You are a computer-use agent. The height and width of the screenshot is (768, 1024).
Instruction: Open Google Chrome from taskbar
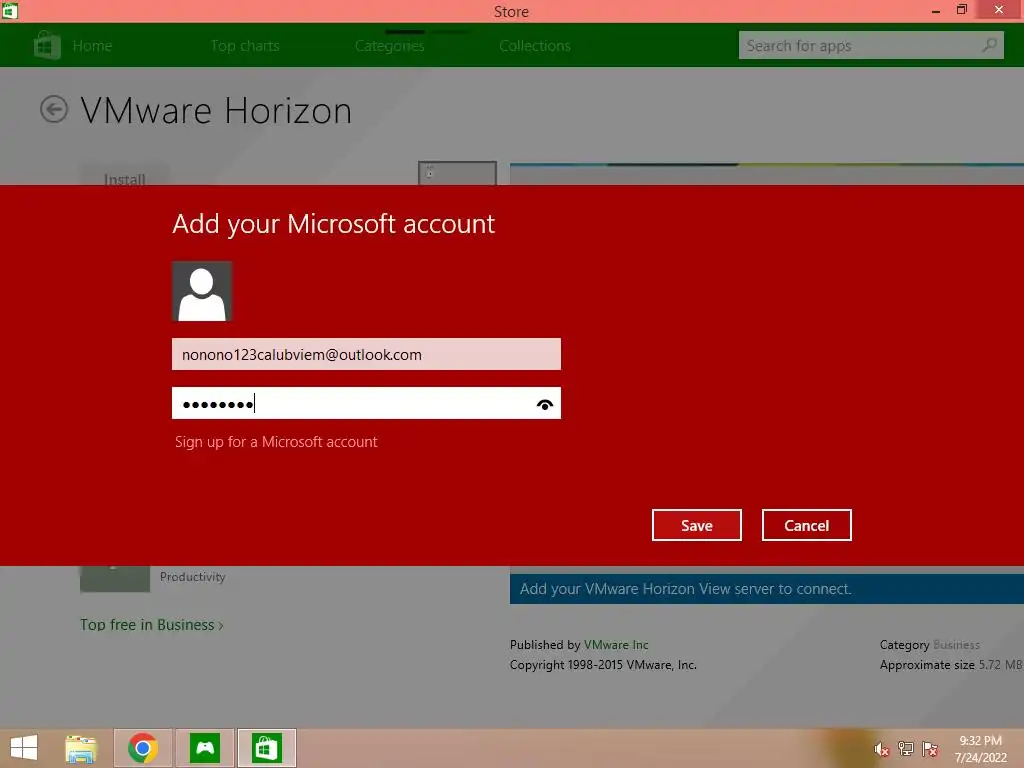[142, 748]
